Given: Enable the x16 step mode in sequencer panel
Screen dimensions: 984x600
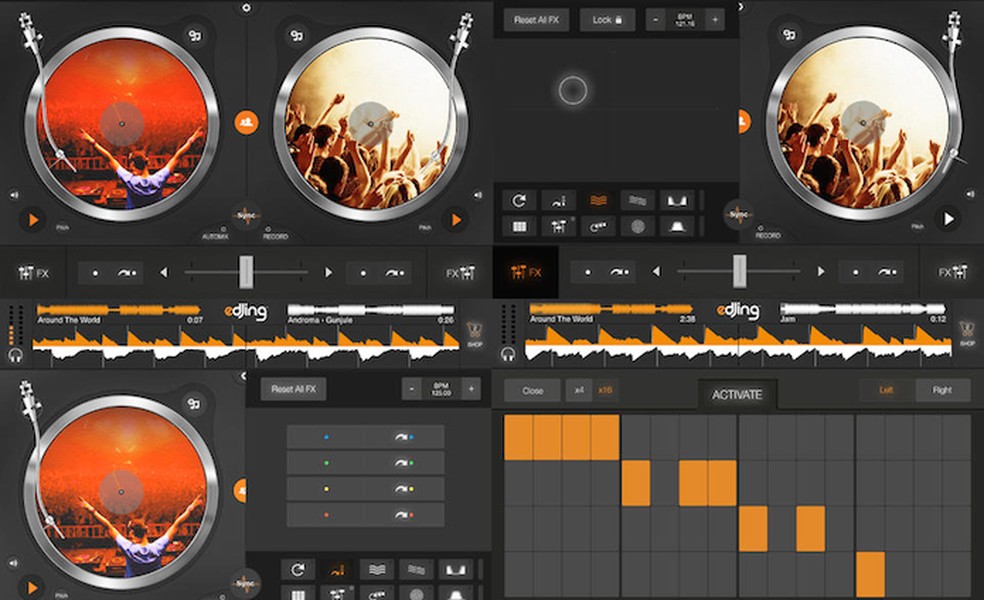Looking at the screenshot, I should click(x=606, y=391).
